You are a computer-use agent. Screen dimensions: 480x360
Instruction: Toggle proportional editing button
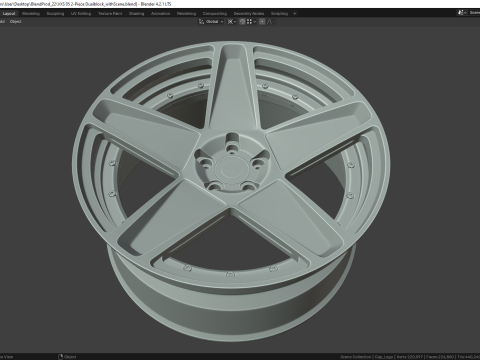pos(262,22)
